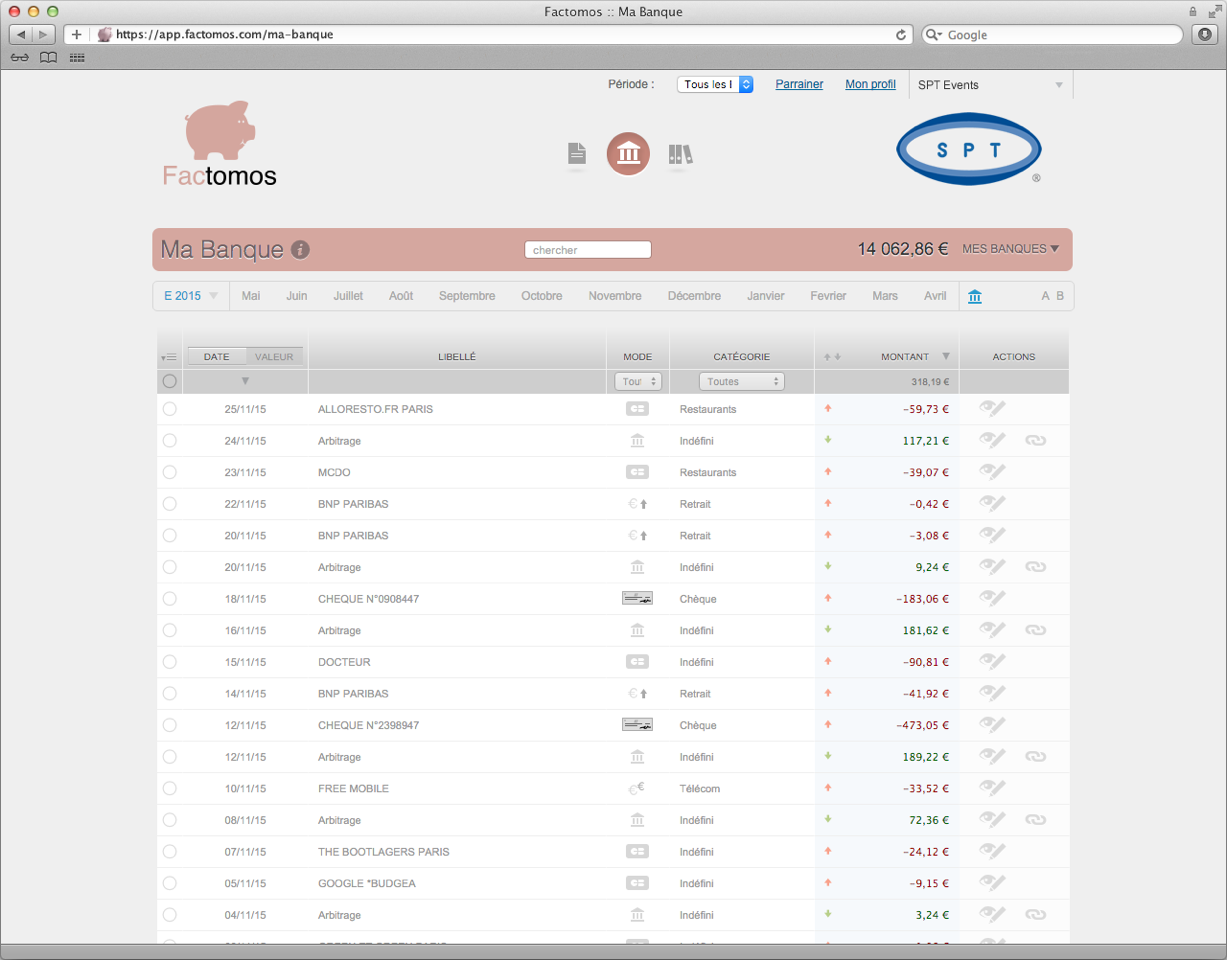Open the Catégorie filter dropdown set to Toutes
1227x960 pixels.
pyautogui.click(x=742, y=381)
